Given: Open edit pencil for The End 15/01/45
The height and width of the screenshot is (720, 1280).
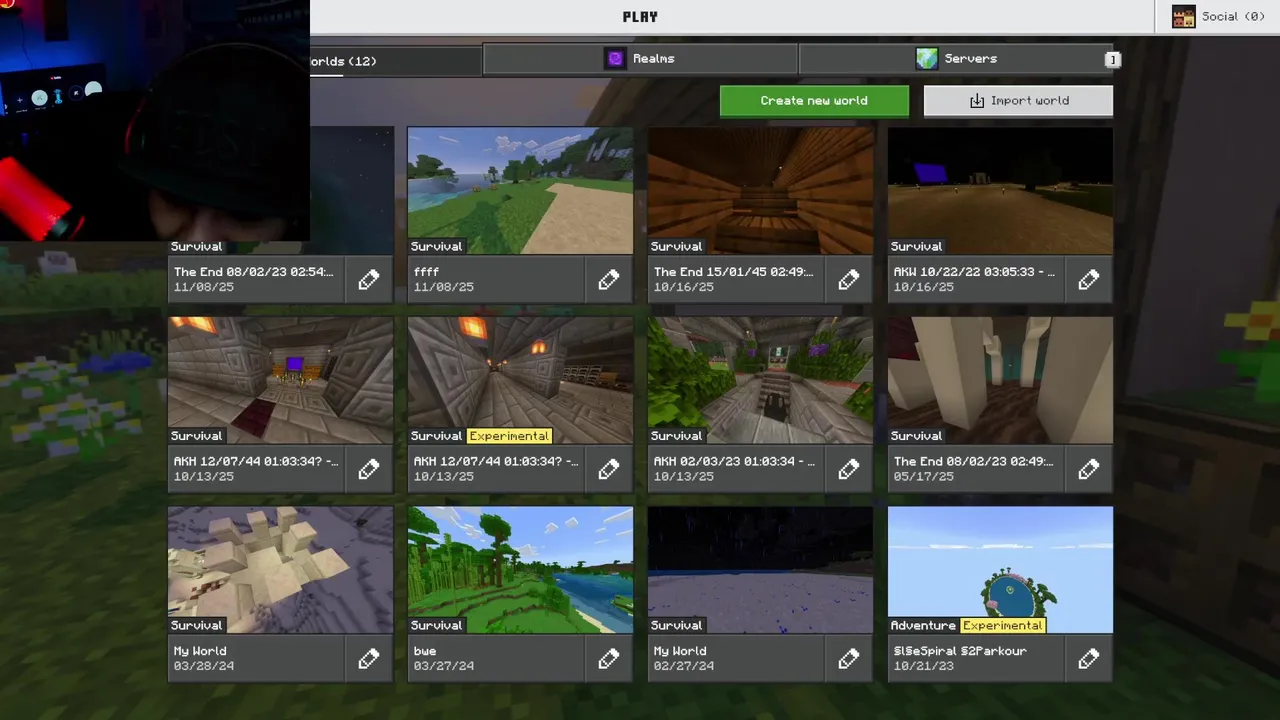Looking at the screenshot, I should (x=848, y=280).
